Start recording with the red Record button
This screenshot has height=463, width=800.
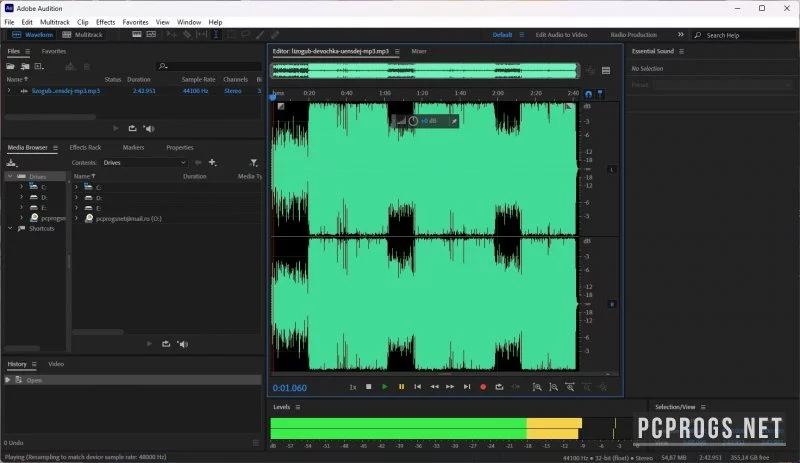(x=483, y=387)
